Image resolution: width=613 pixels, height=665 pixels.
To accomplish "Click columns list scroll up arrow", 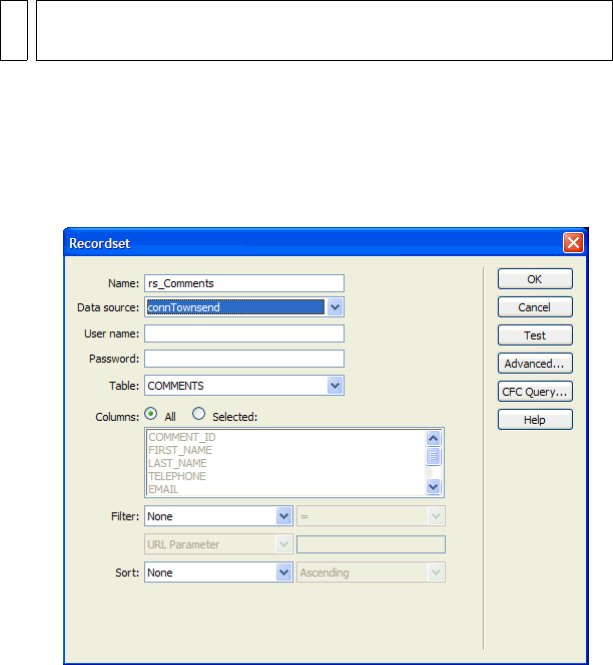I will point(433,438).
